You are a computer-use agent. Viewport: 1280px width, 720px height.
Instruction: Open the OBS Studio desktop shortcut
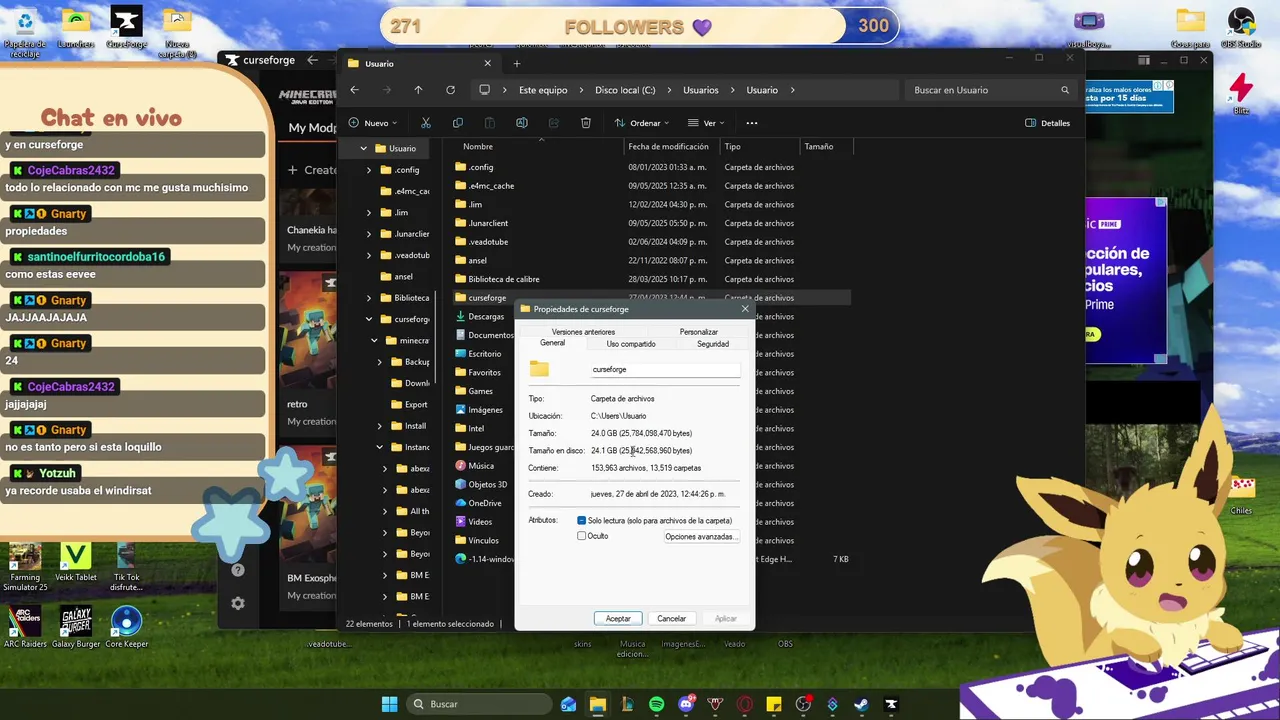1241,29
